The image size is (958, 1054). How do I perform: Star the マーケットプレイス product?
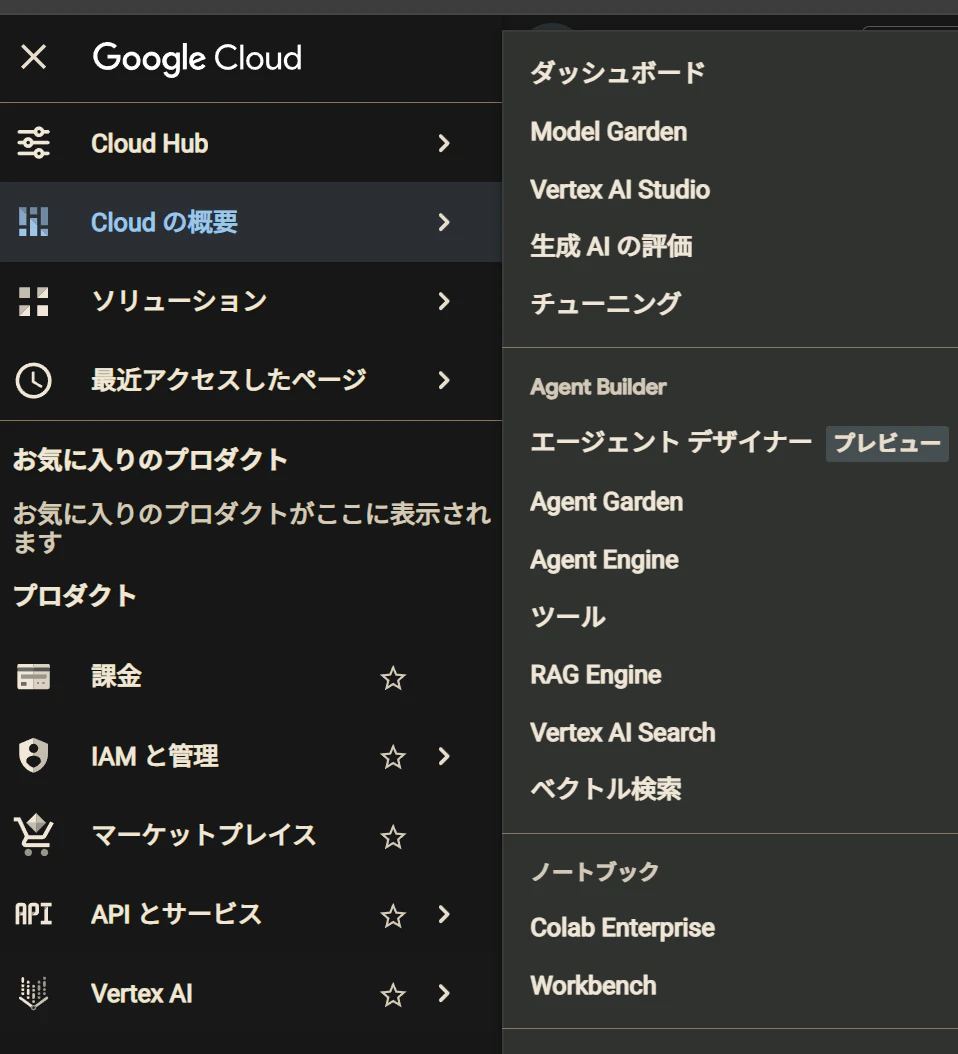click(x=393, y=837)
